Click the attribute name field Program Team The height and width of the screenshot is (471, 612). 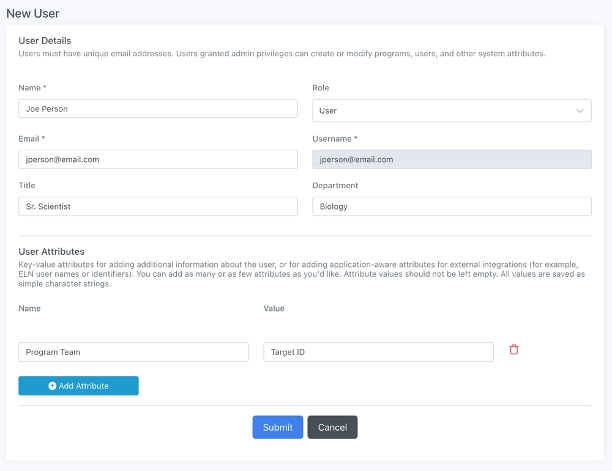pyautogui.click(x=133, y=352)
